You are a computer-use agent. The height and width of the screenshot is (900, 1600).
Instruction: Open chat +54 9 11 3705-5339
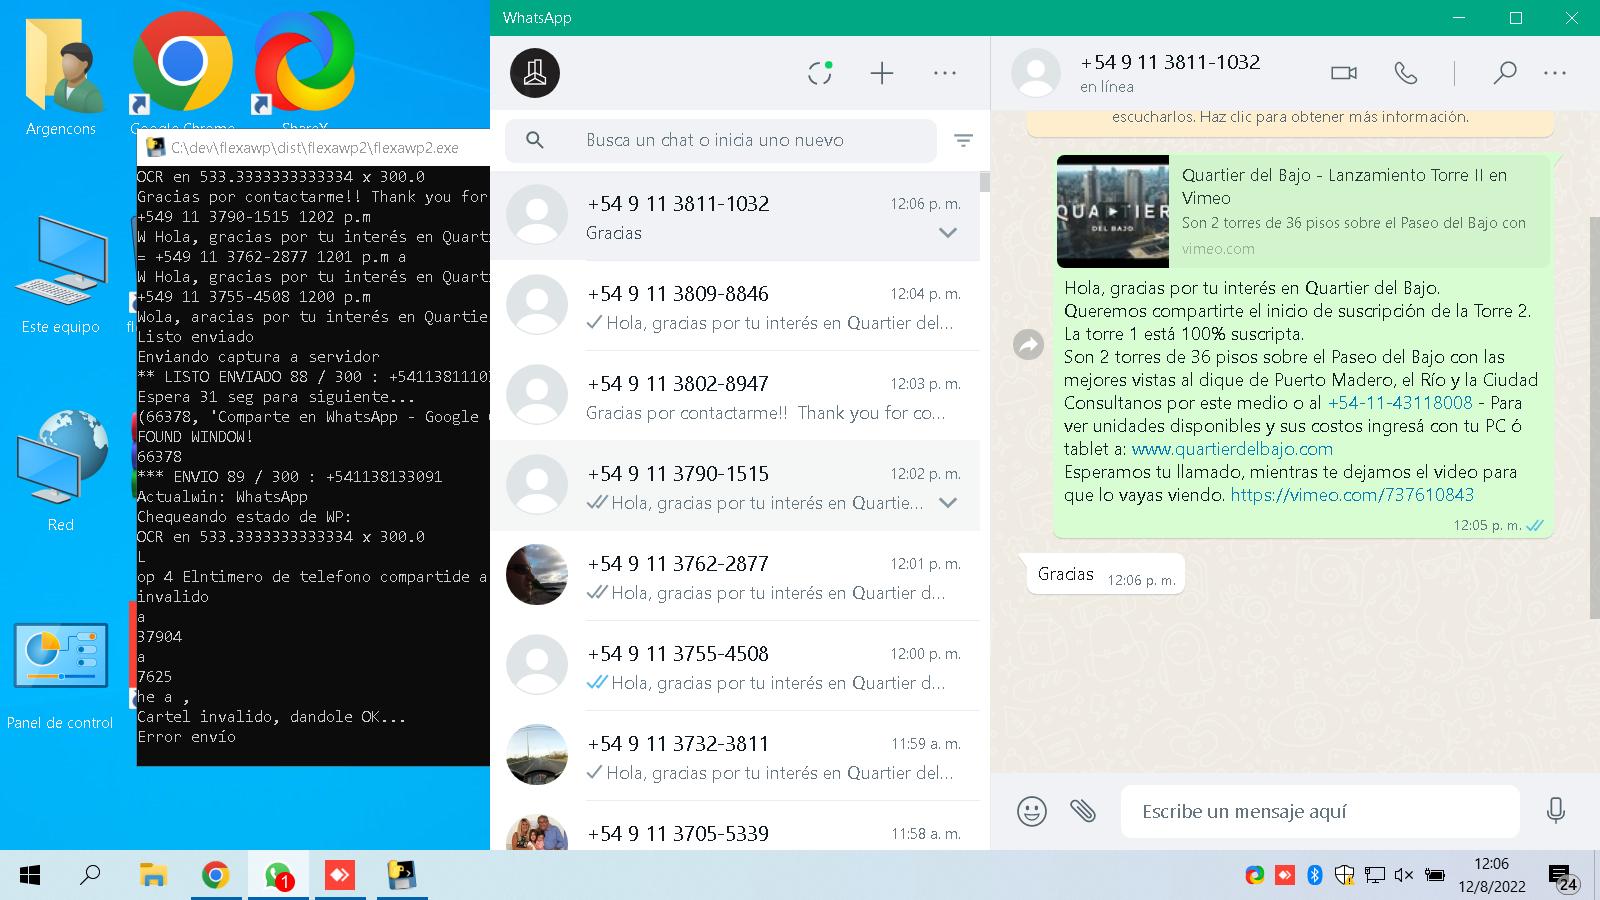click(735, 826)
